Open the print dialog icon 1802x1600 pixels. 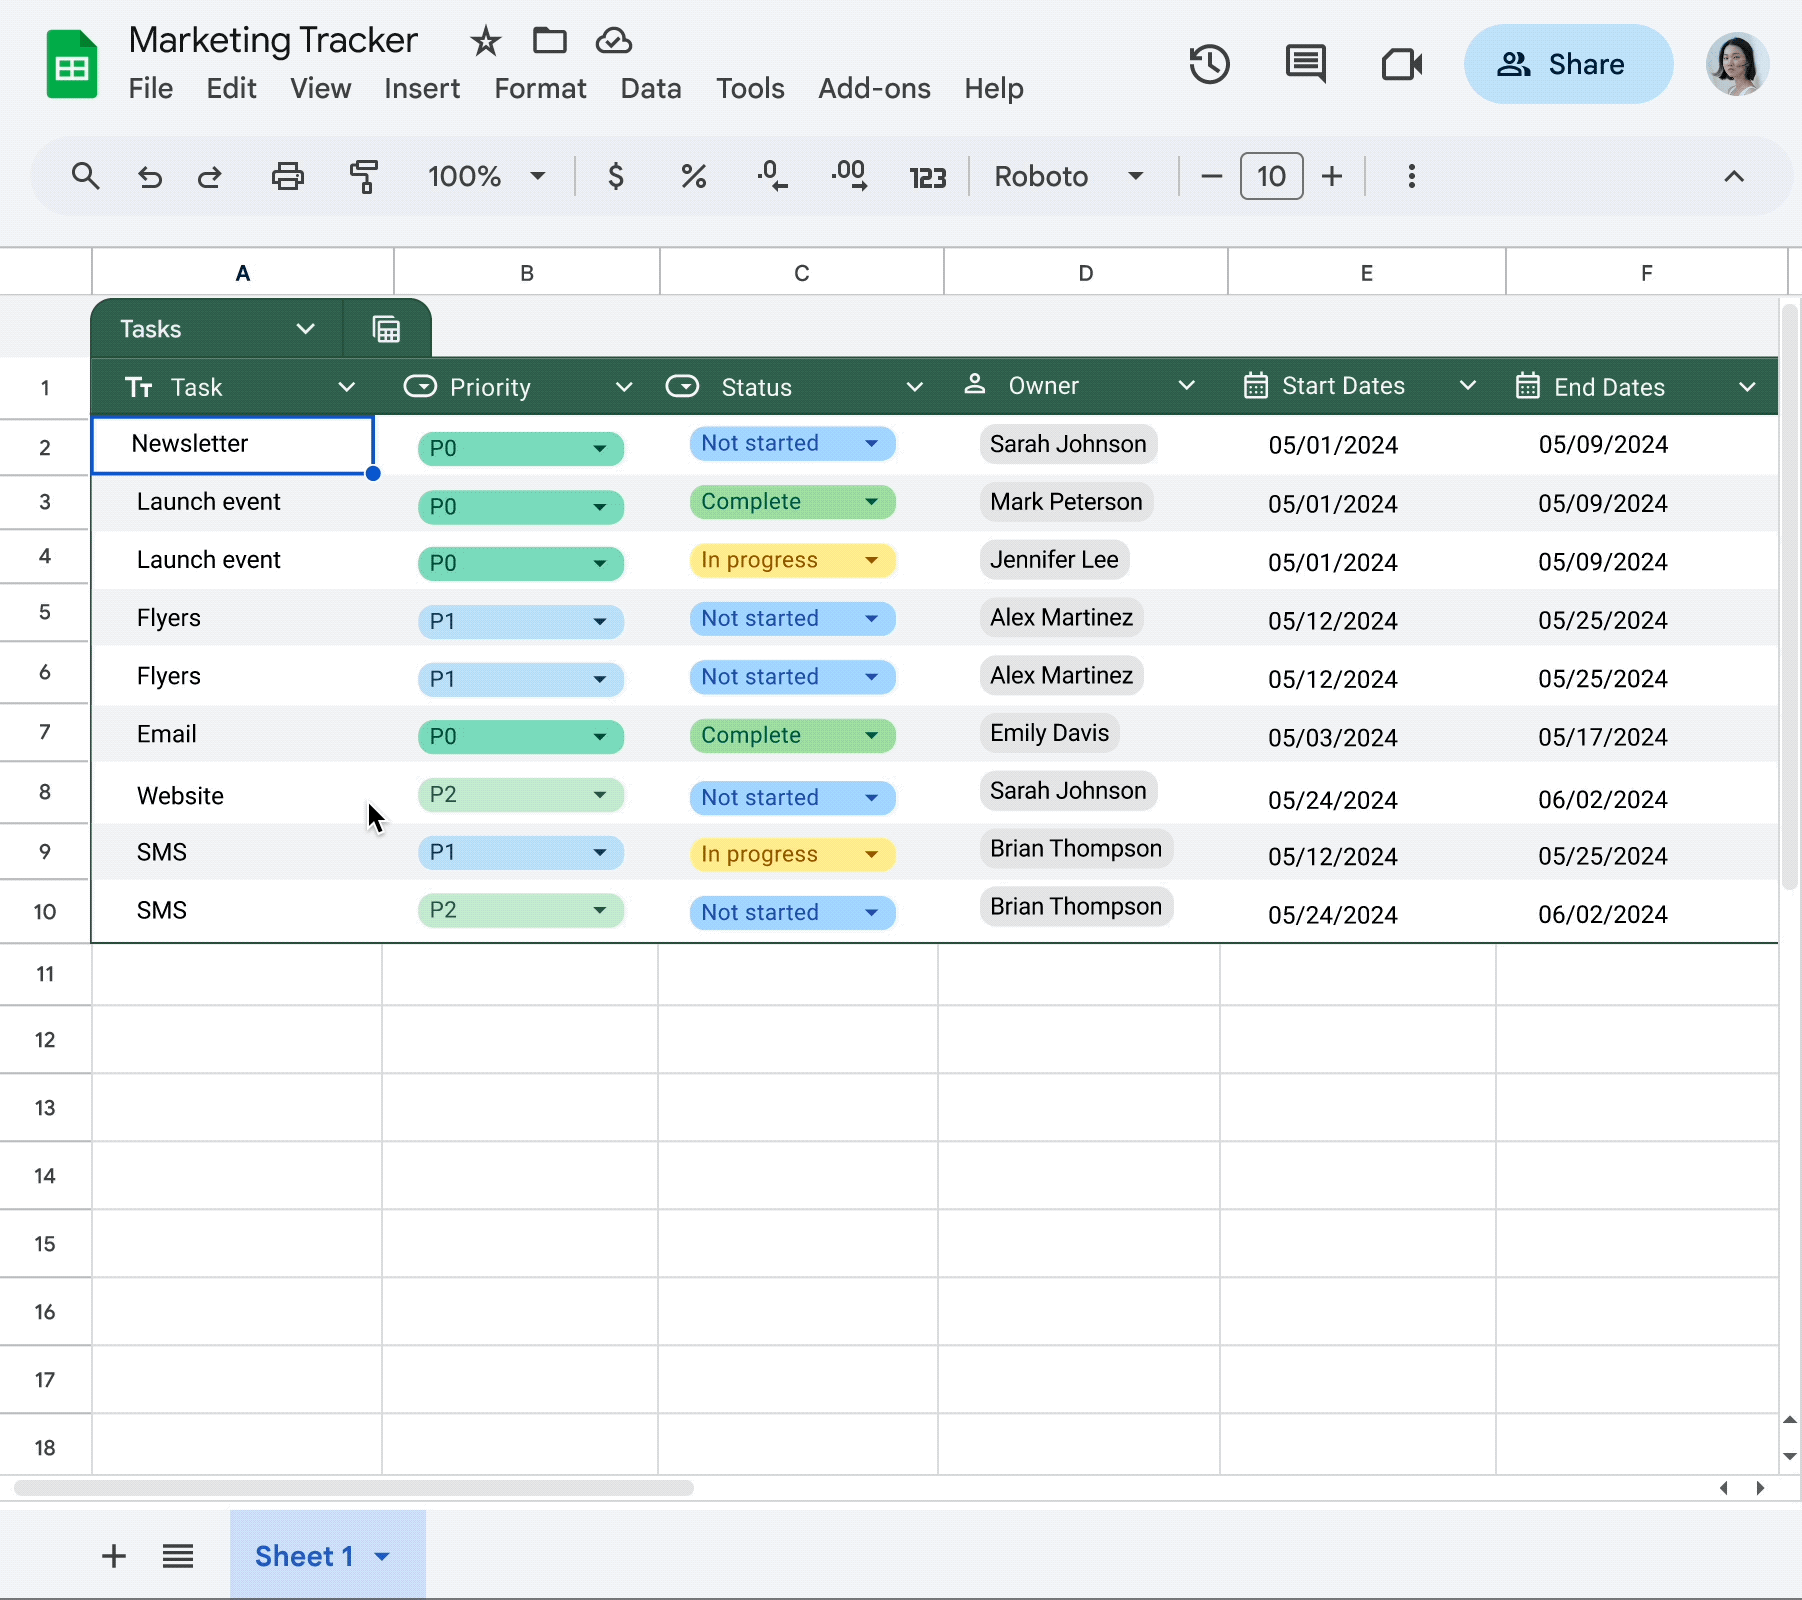pyautogui.click(x=287, y=176)
